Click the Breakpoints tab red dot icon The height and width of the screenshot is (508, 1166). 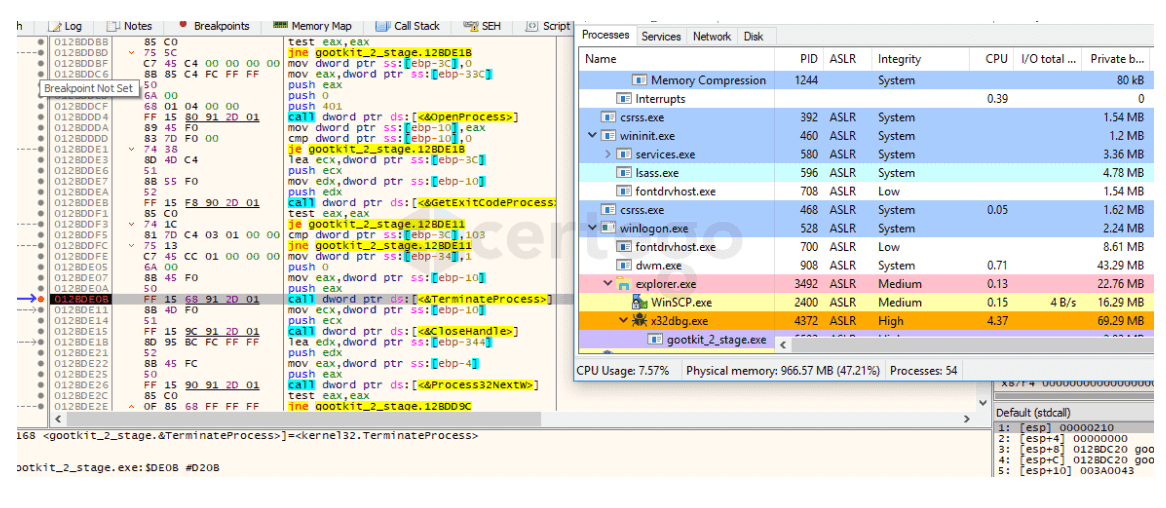(183, 25)
